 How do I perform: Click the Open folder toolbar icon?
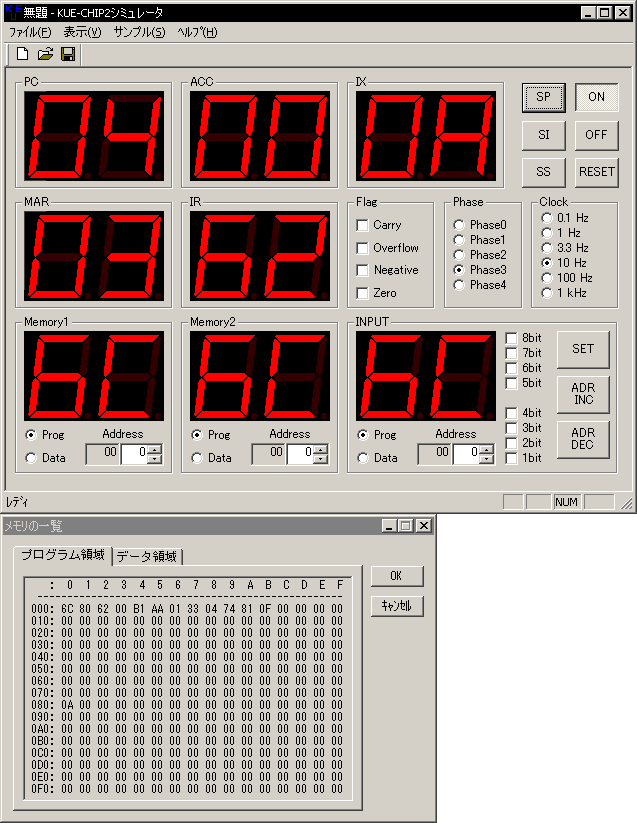[46, 54]
